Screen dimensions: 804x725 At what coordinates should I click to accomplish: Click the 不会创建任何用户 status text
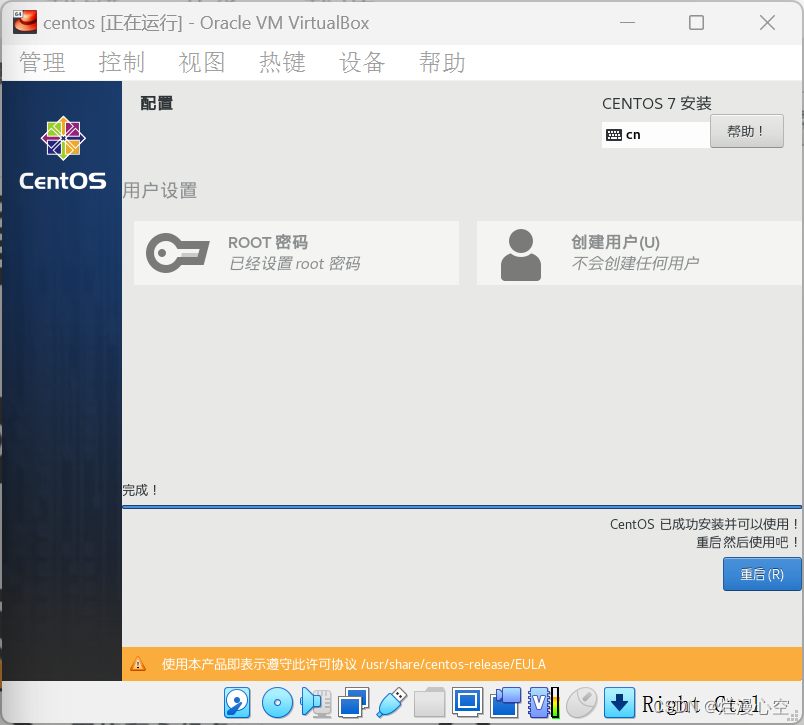[x=635, y=263]
